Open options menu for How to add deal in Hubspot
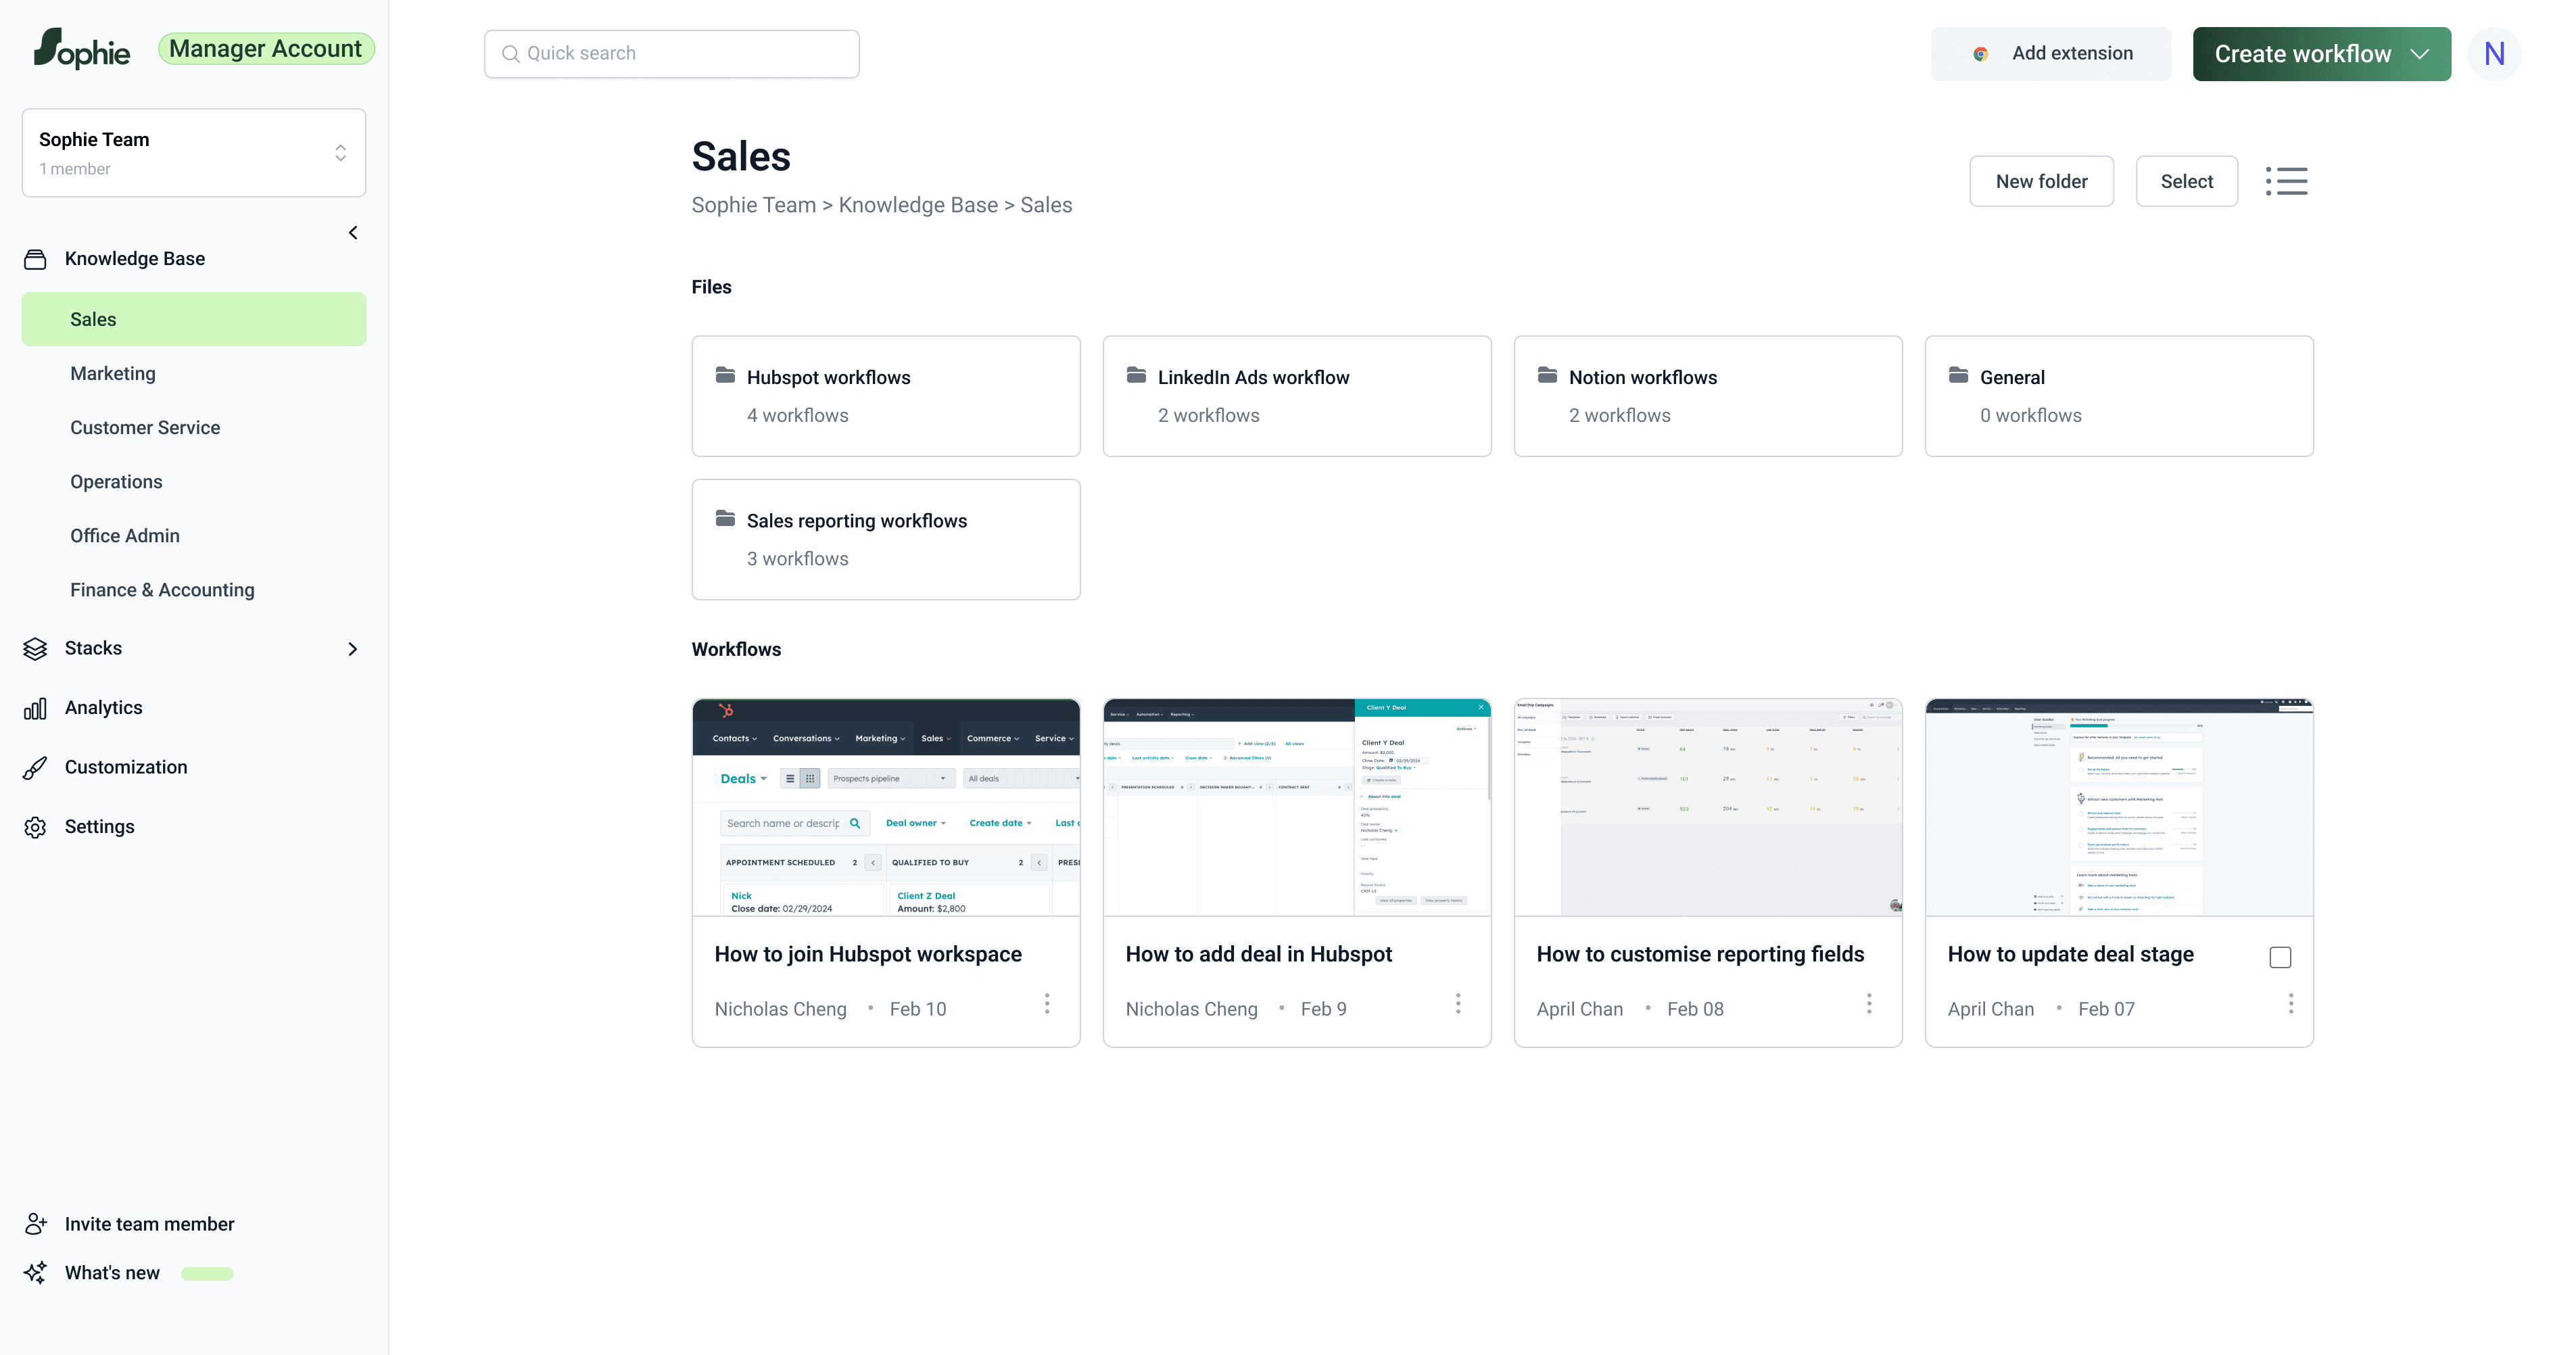Screen dimensions: 2576x1355 click(x=1458, y=1003)
